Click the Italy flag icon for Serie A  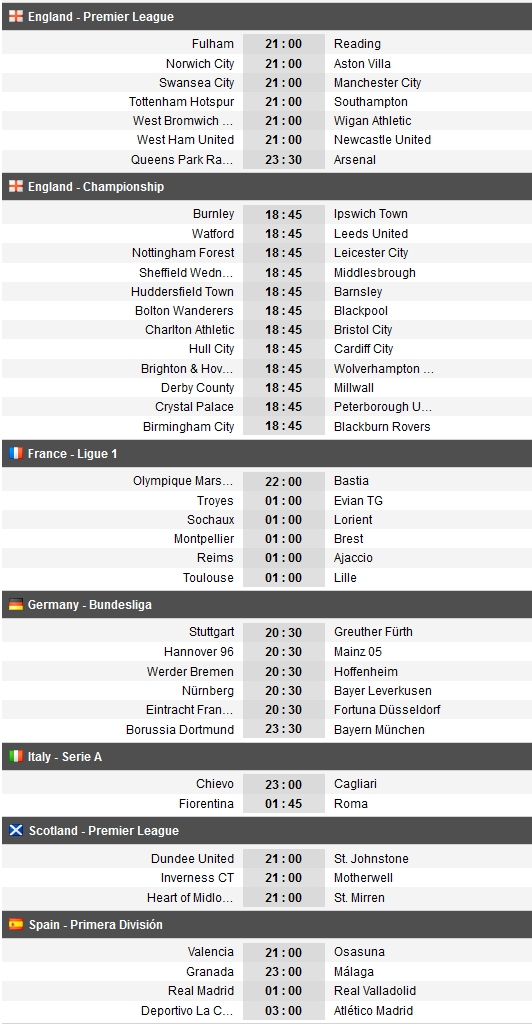[x=16, y=756]
